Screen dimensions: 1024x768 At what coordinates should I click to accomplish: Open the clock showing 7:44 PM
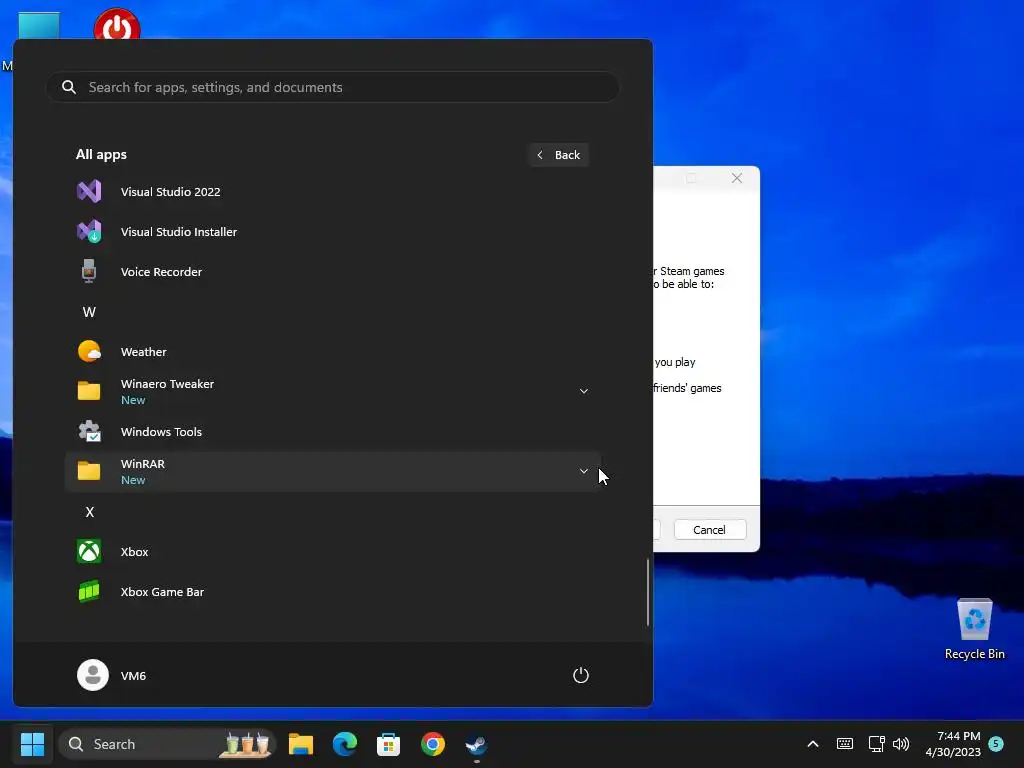pyautogui.click(x=953, y=744)
